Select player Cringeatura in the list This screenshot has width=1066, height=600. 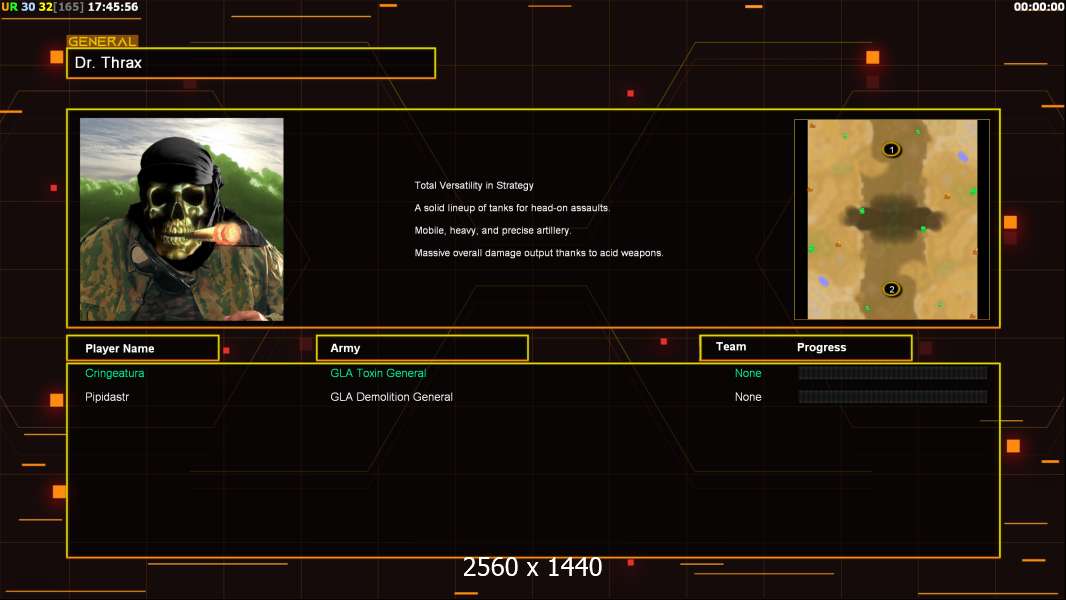pos(114,373)
